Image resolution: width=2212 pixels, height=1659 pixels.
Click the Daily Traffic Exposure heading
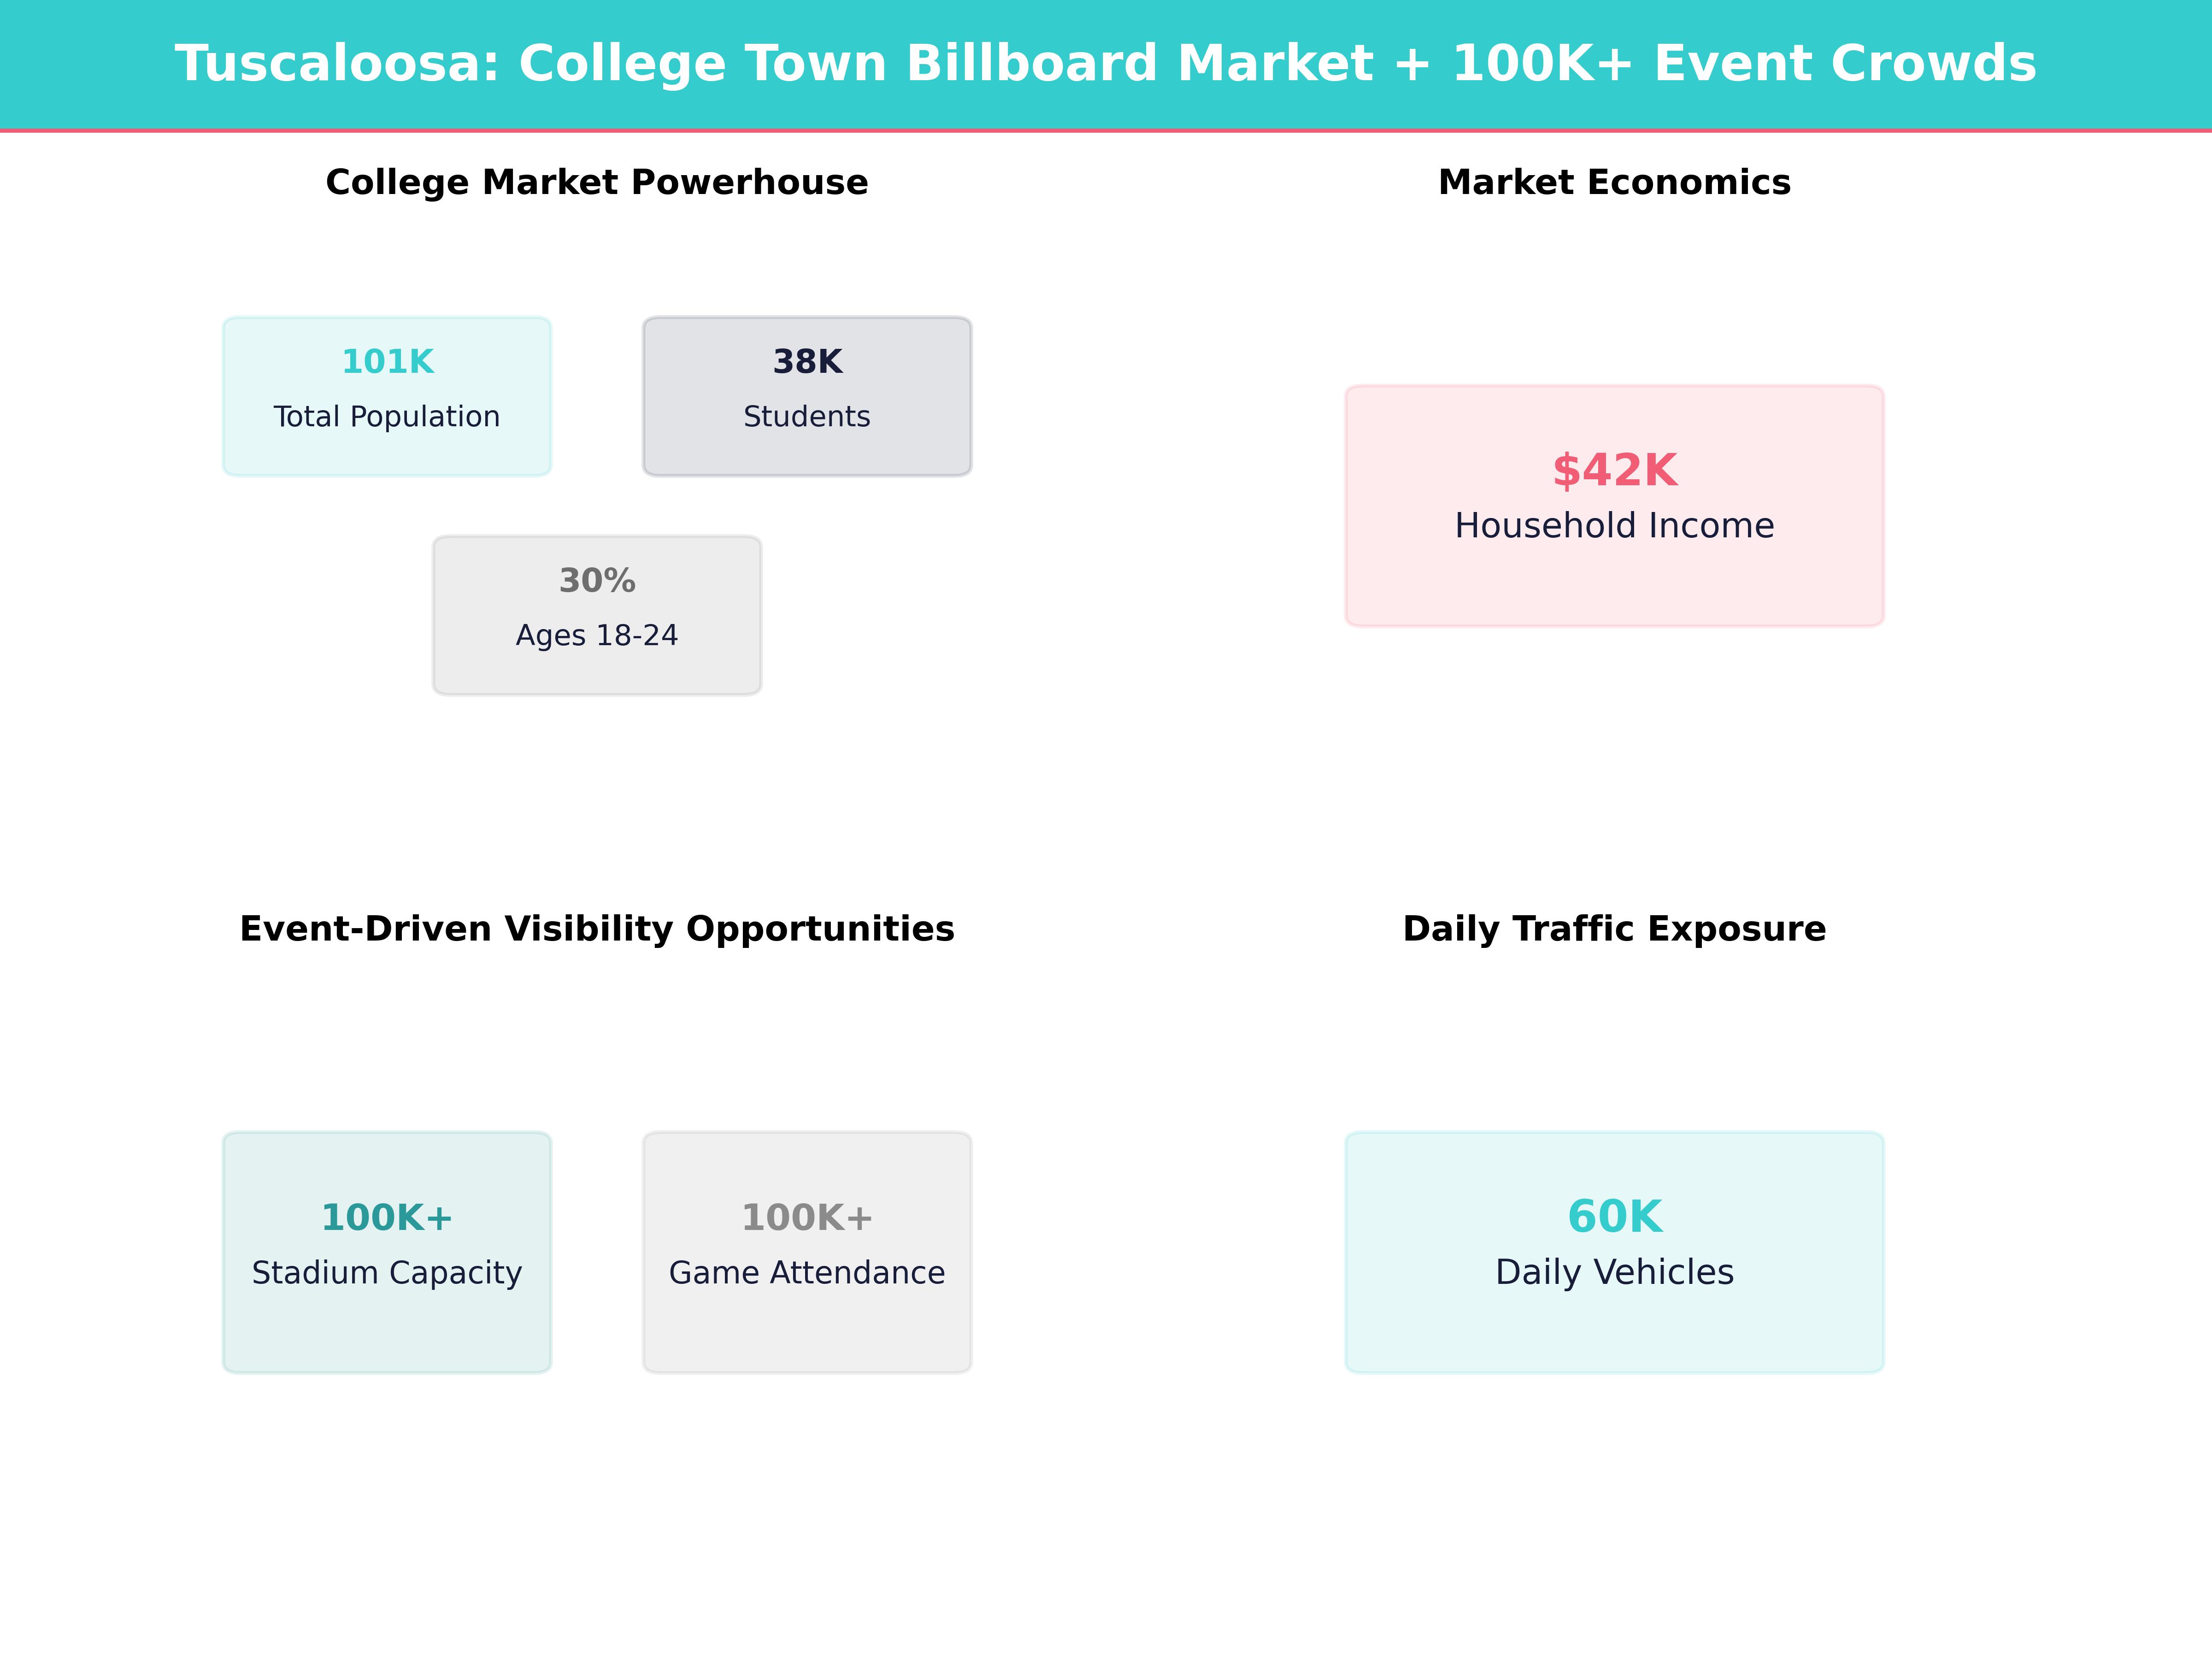pyautogui.click(x=1614, y=928)
